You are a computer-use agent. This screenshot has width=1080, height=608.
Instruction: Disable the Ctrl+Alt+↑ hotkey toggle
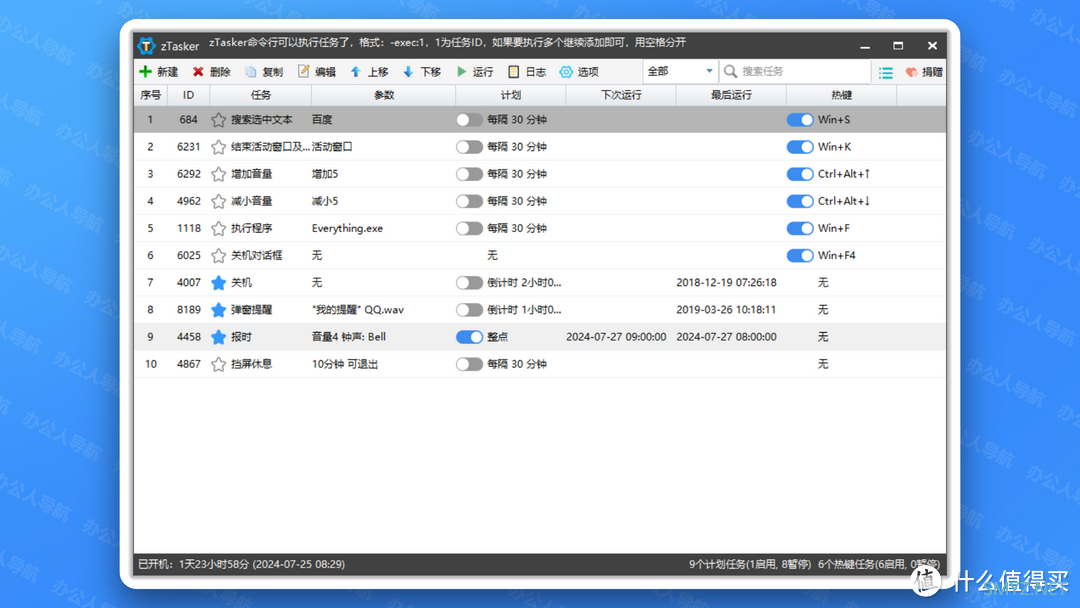tap(800, 174)
